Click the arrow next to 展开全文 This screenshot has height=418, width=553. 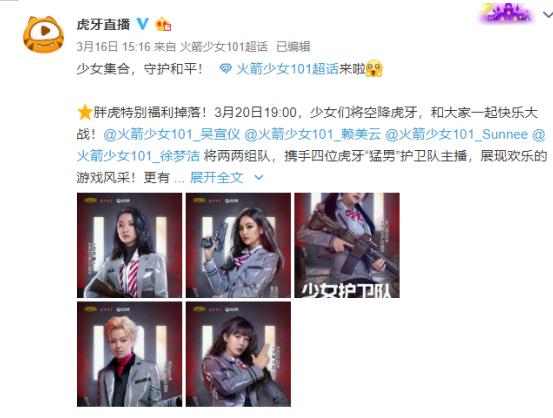259,178
